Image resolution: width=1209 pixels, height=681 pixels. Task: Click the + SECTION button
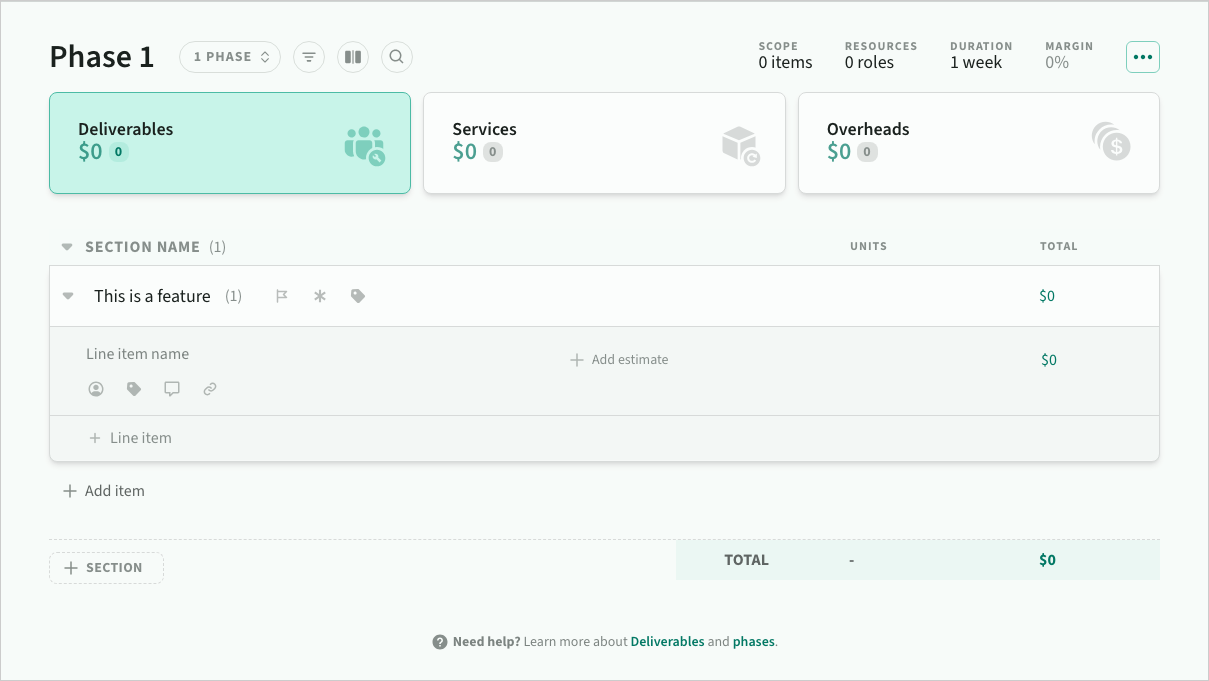106,568
